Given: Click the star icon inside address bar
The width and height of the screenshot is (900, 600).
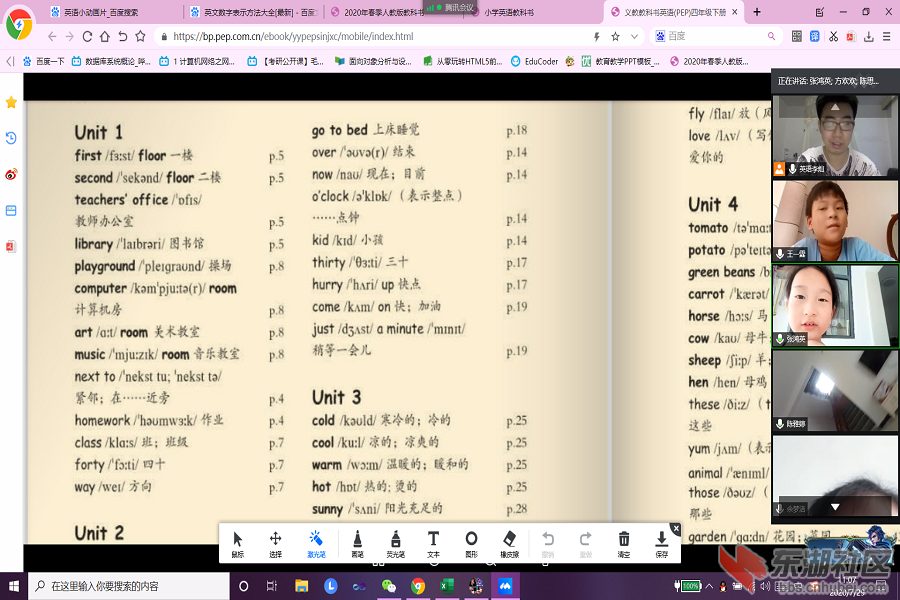Looking at the screenshot, I should click(615, 36).
